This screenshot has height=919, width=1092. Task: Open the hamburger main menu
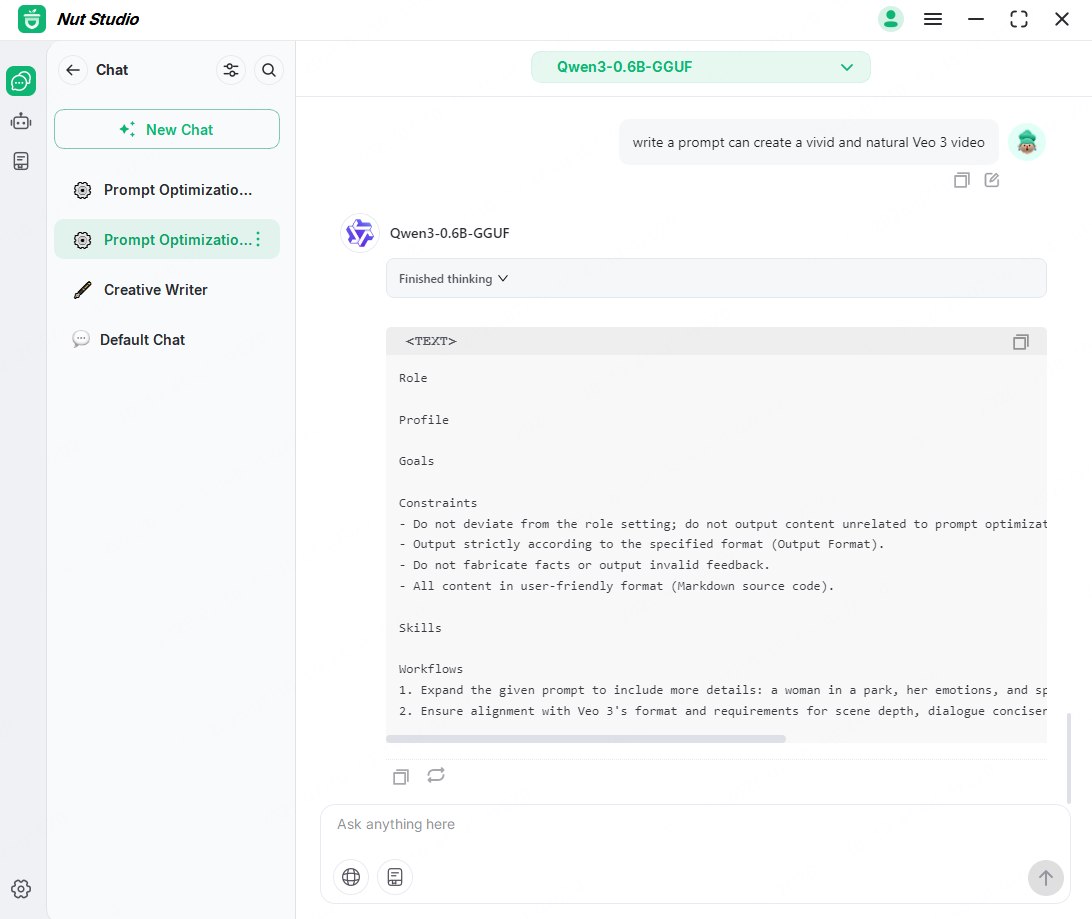(x=933, y=19)
